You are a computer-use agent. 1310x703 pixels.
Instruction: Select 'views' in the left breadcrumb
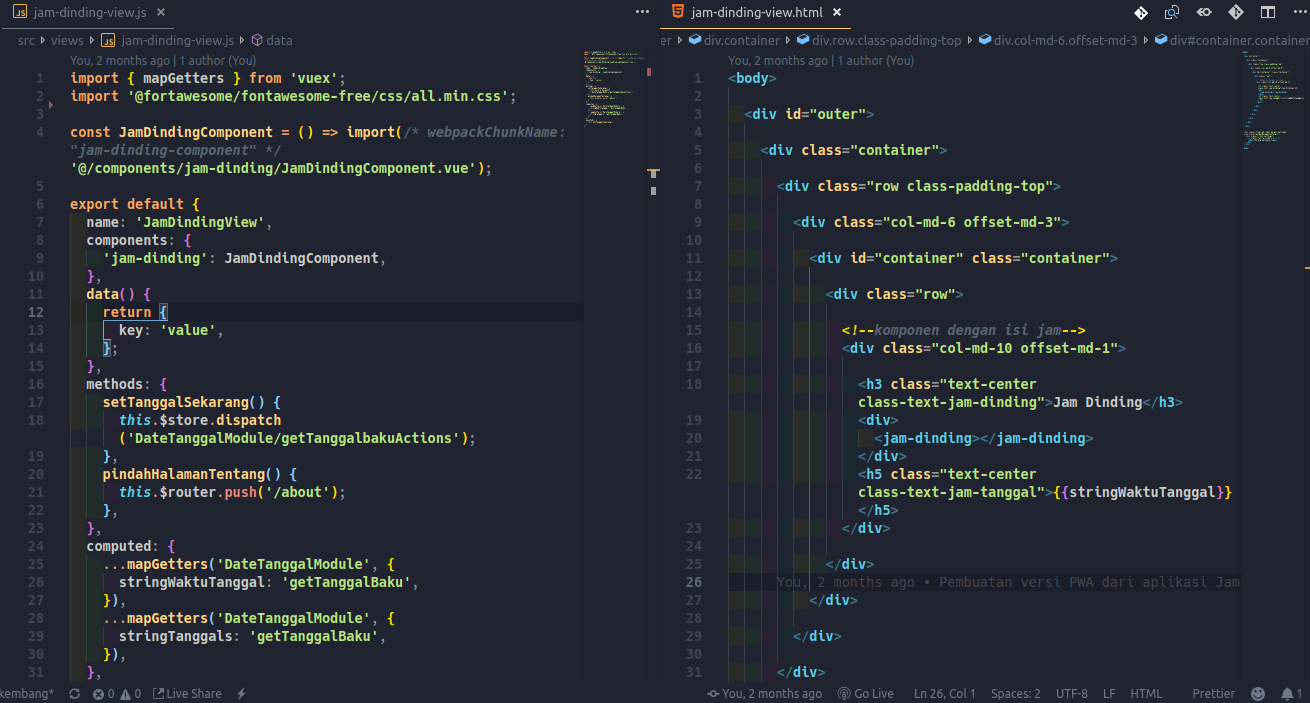67,40
